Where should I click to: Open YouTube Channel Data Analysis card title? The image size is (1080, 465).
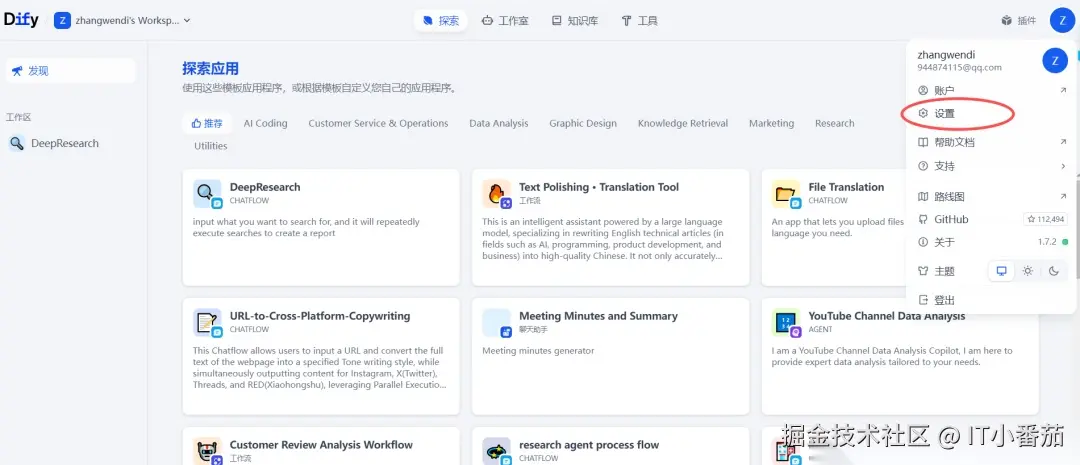886,316
